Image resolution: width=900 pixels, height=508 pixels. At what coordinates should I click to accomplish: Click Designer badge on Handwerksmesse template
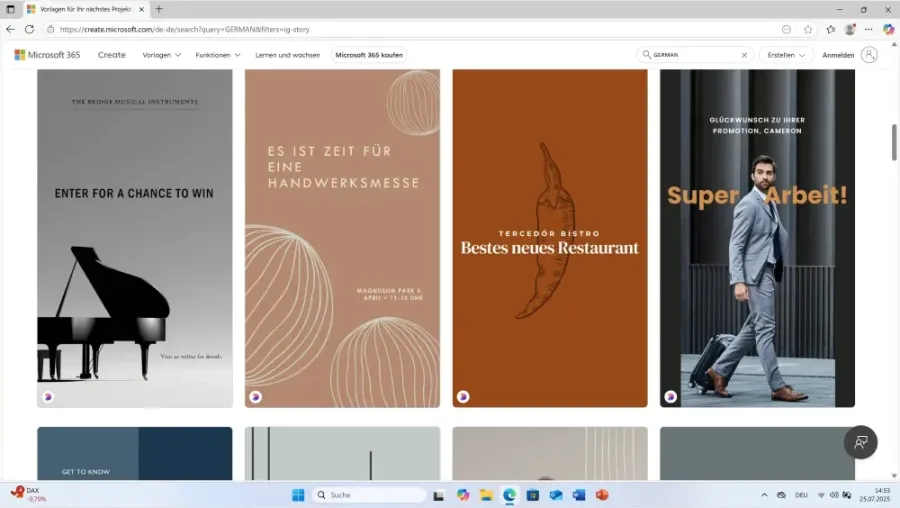click(255, 397)
